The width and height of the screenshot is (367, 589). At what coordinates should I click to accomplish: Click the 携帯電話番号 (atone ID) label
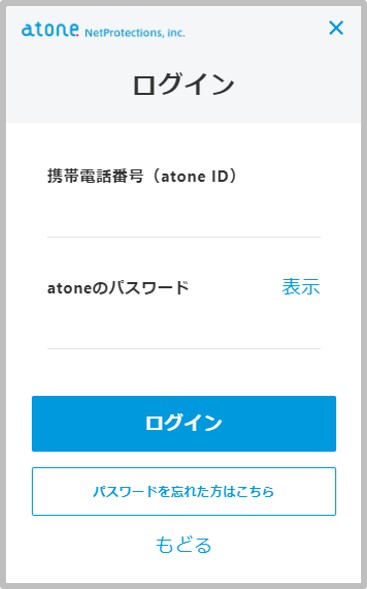(x=142, y=176)
